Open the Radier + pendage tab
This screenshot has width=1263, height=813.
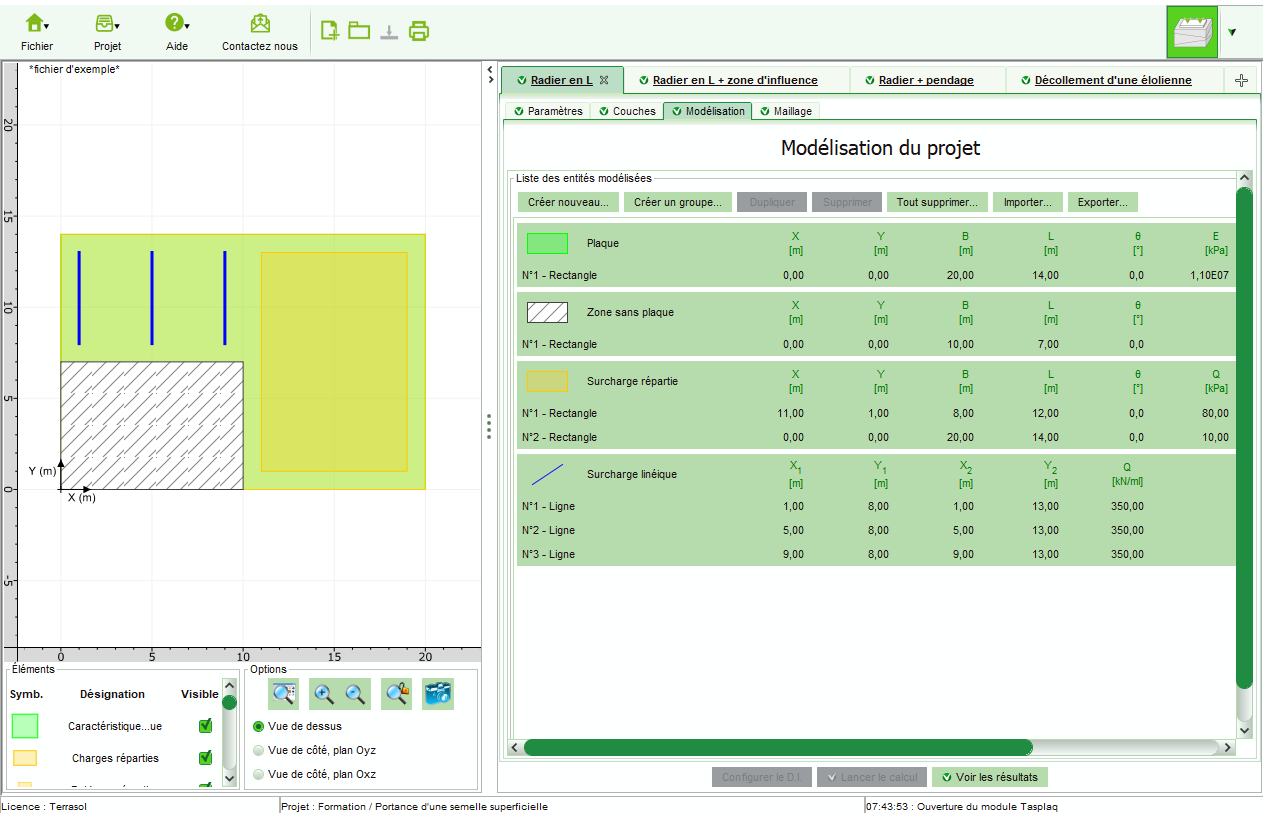click(926, 80)
